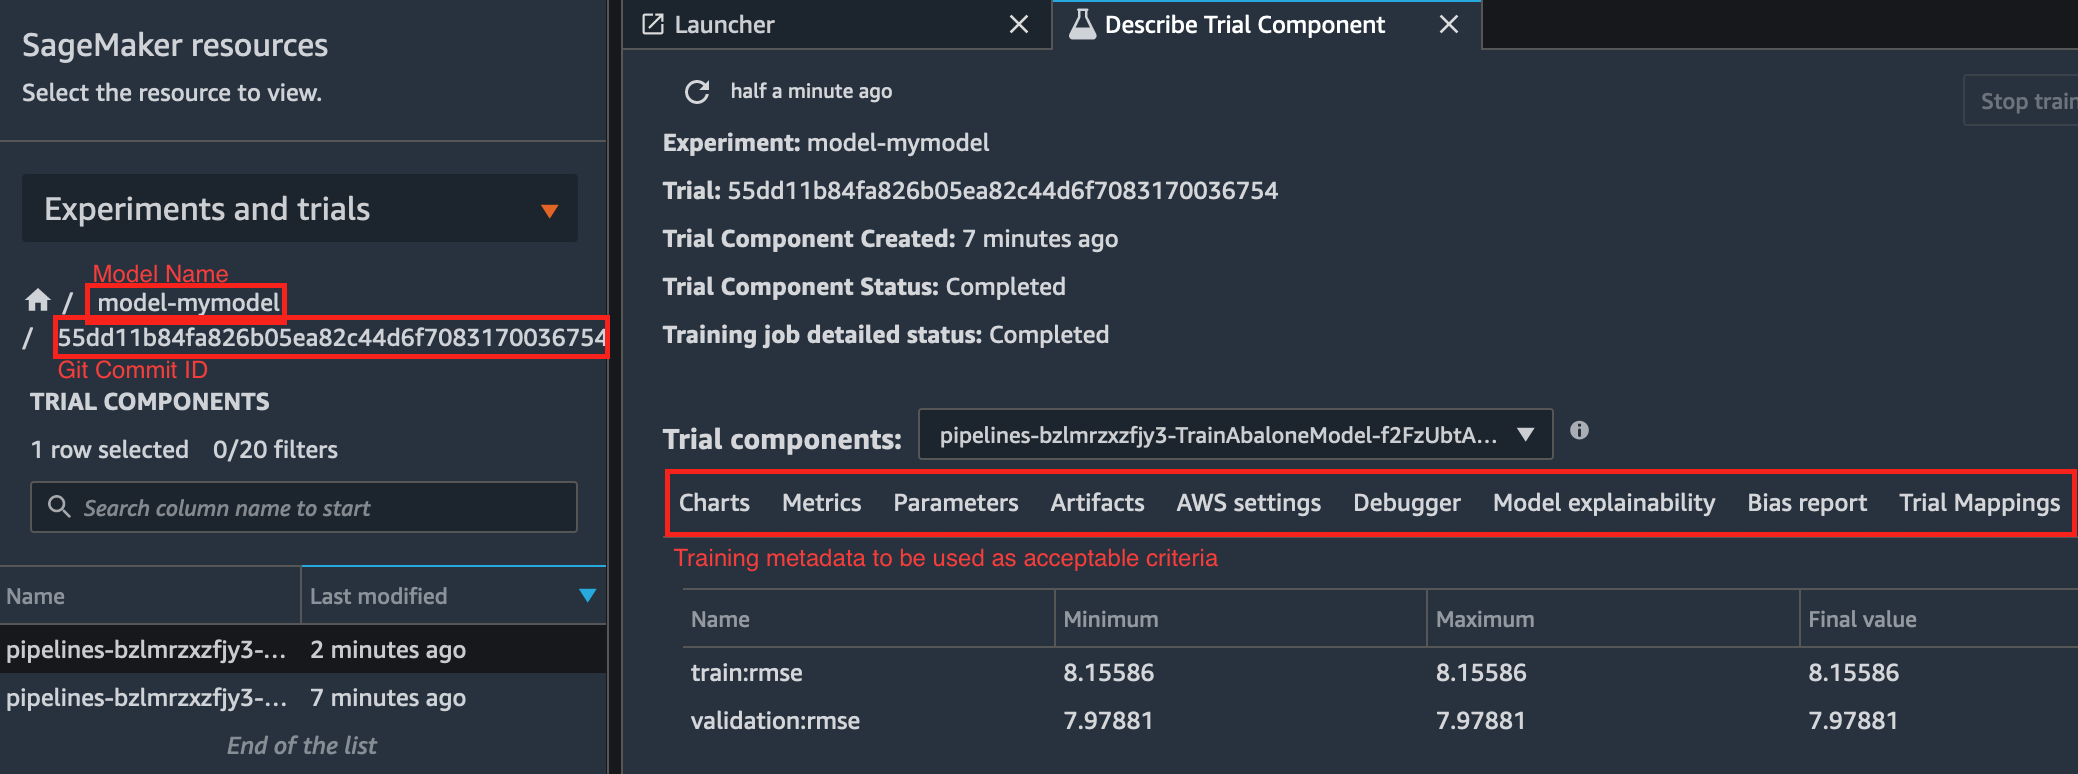Open the Model explainability tab

click(x=1604, y=503)
